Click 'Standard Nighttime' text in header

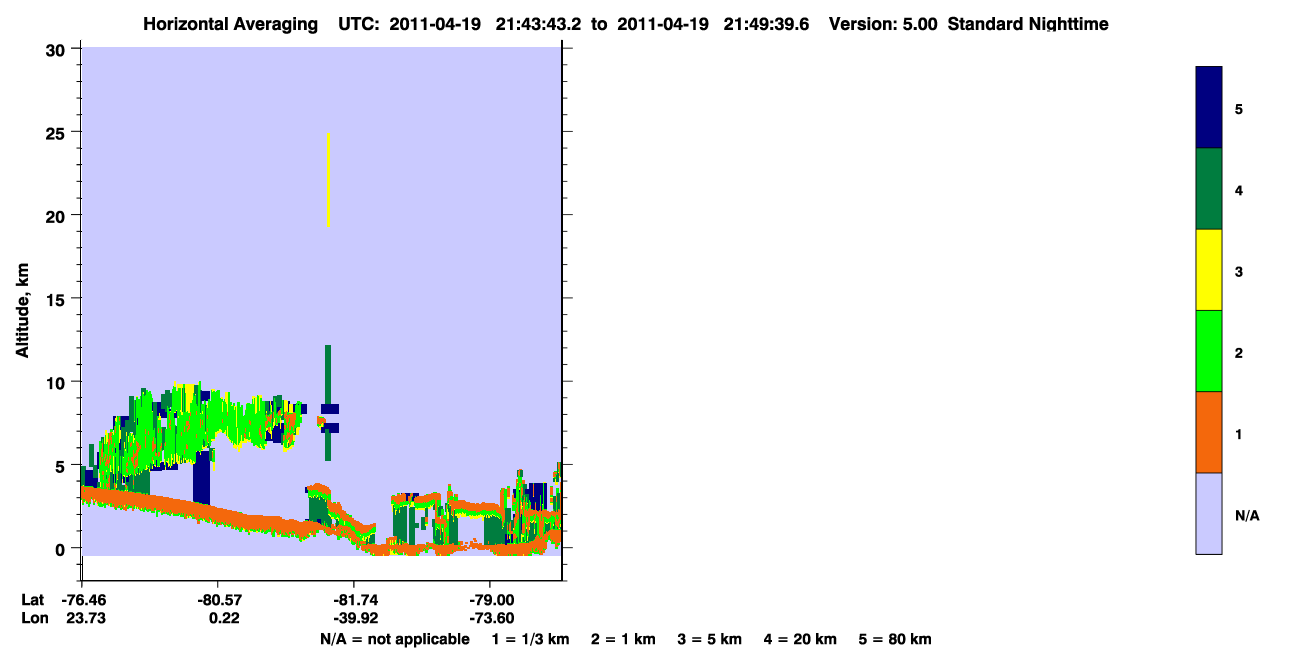[x=1028, y=24]
